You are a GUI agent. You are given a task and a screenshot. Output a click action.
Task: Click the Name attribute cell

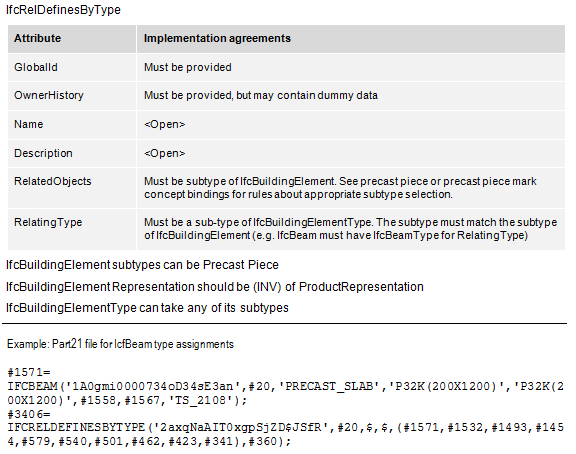[x=72, y=125]
